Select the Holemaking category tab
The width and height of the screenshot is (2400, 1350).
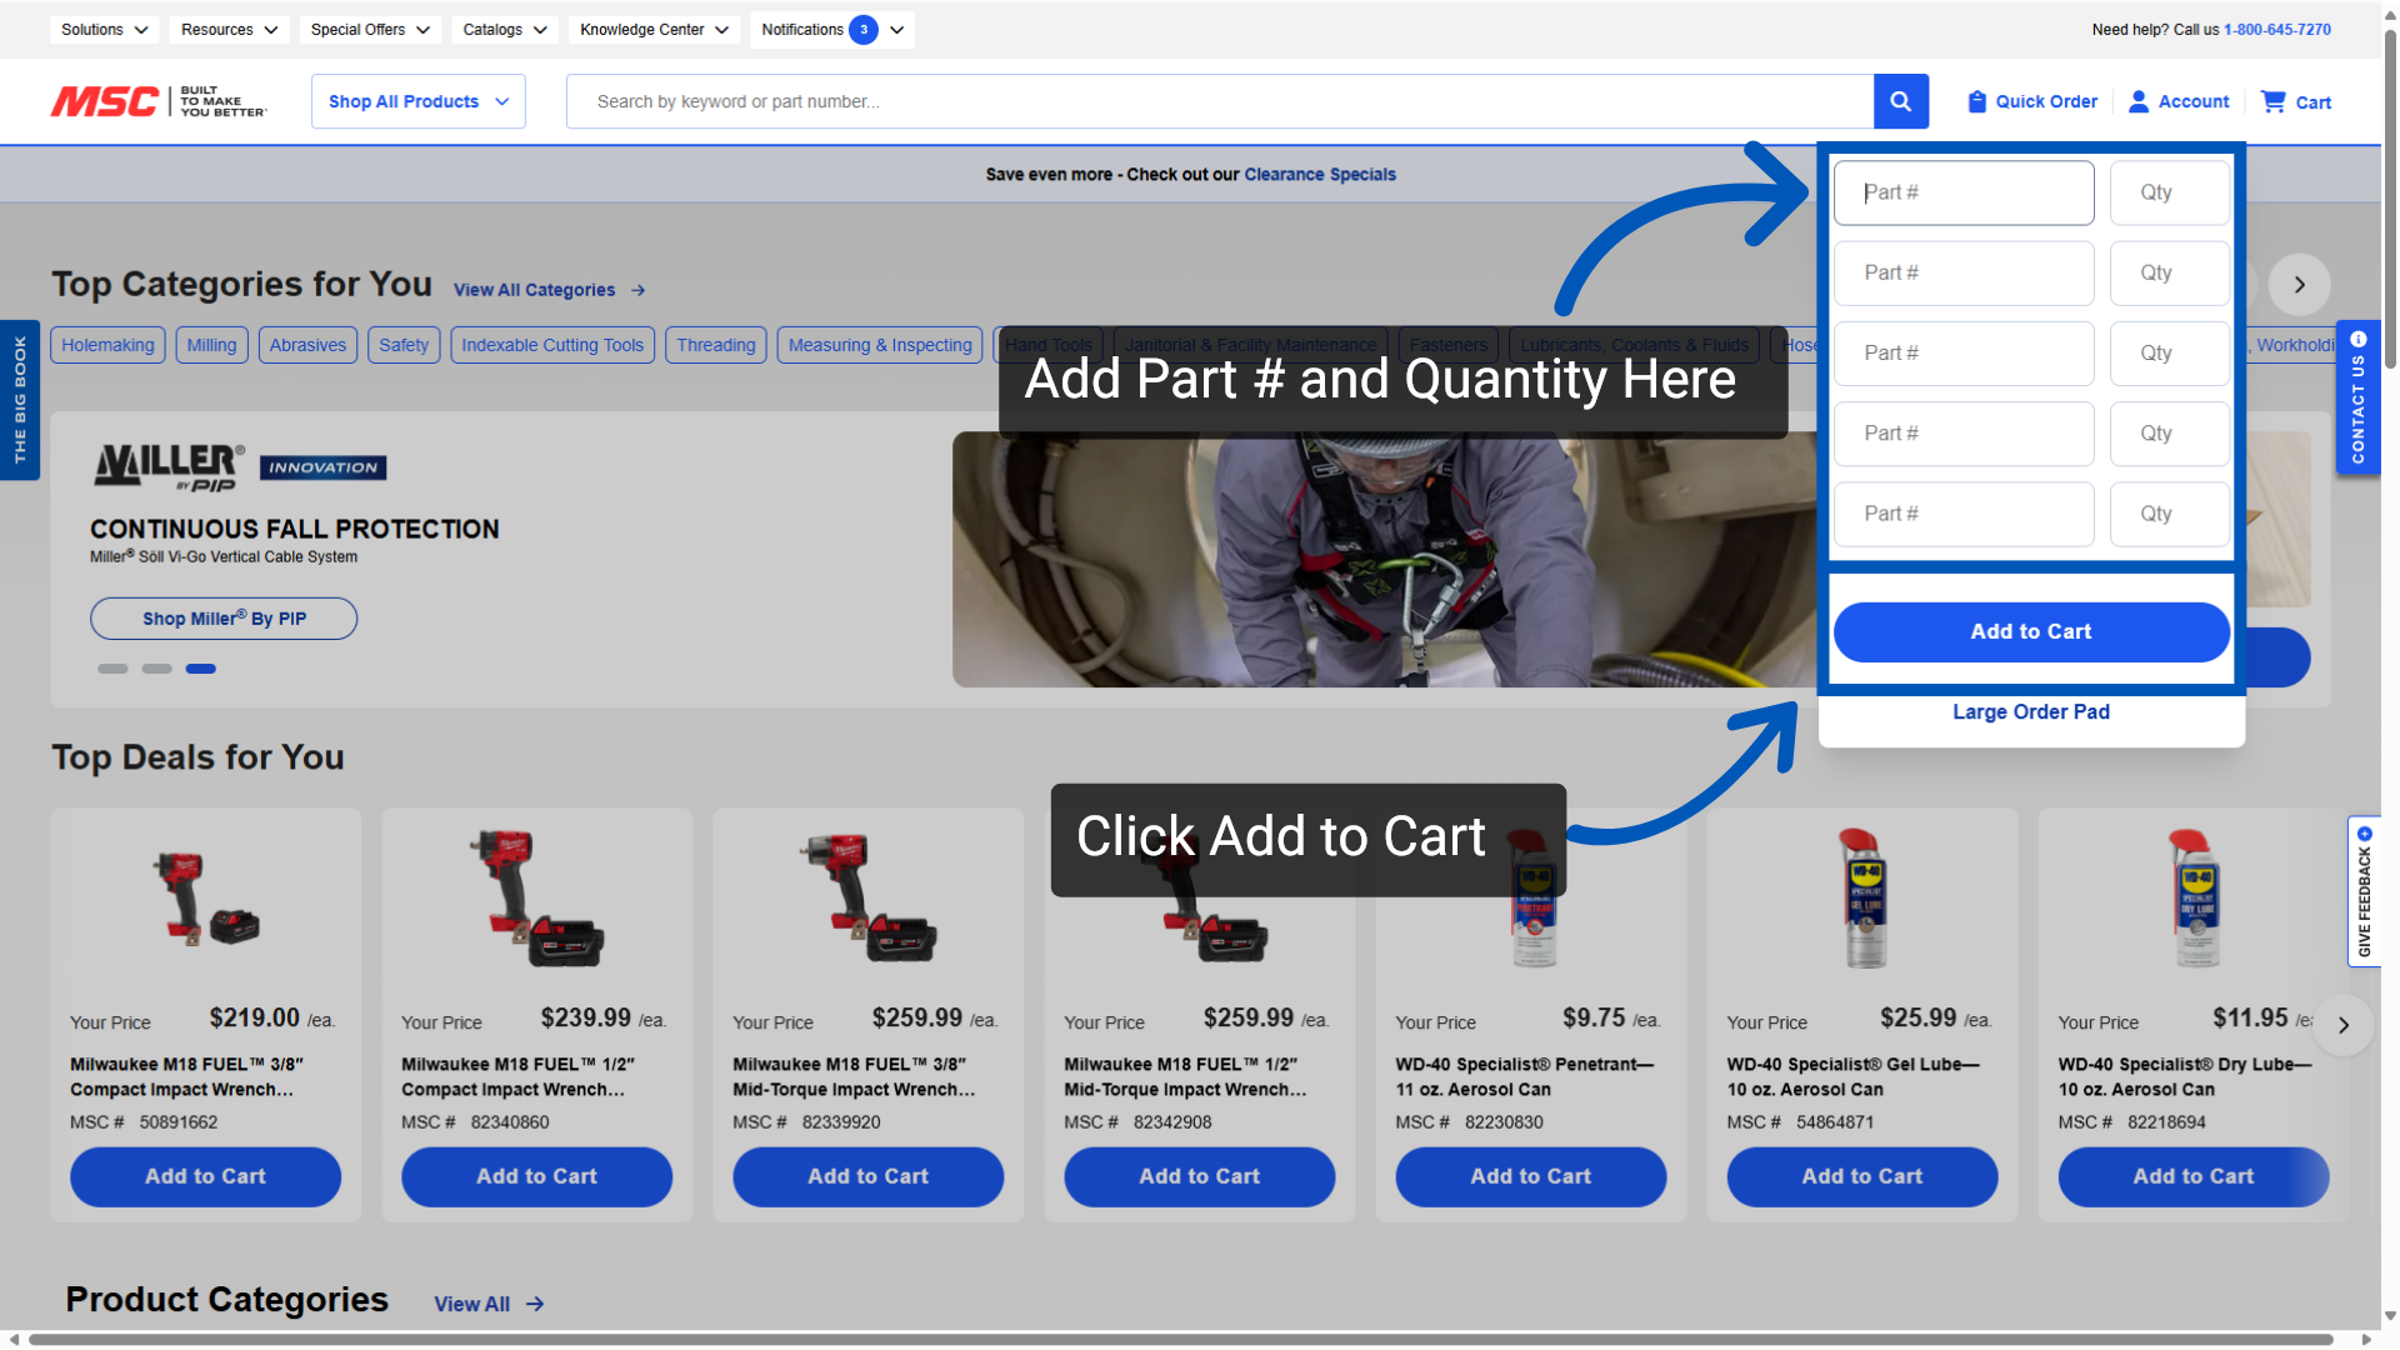point(108,345)
